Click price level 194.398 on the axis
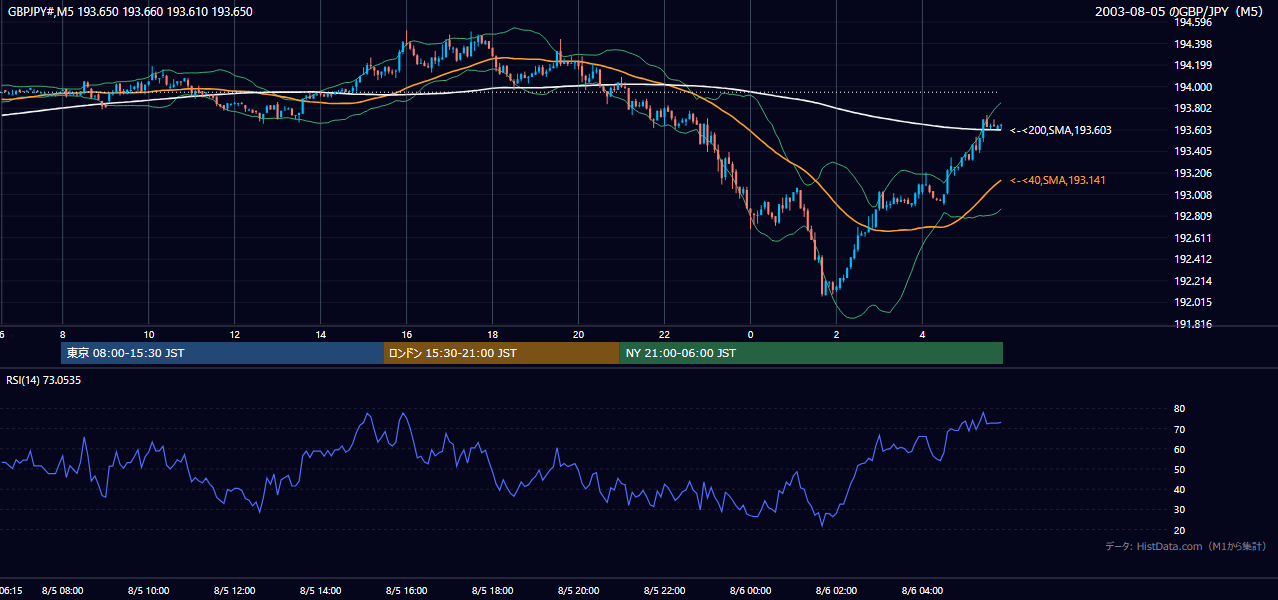The height and width of the screenshot is (600, 1278). click(1192, 44)
